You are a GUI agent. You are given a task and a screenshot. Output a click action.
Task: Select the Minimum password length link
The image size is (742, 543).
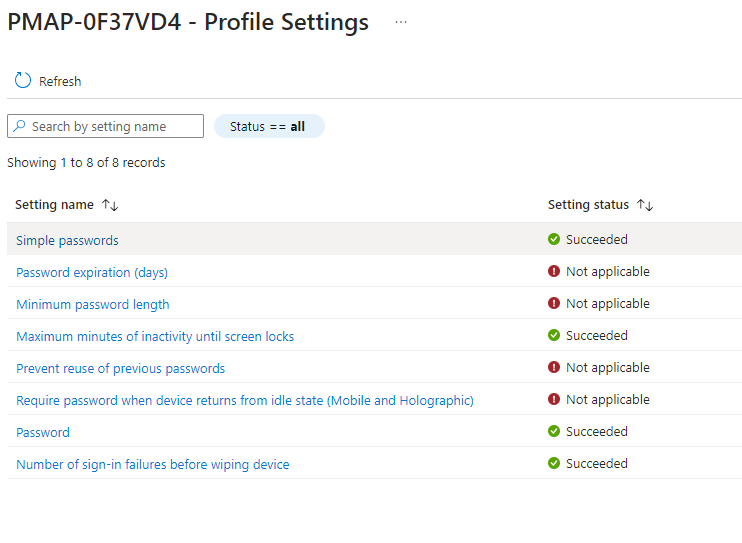click(93, 305)
